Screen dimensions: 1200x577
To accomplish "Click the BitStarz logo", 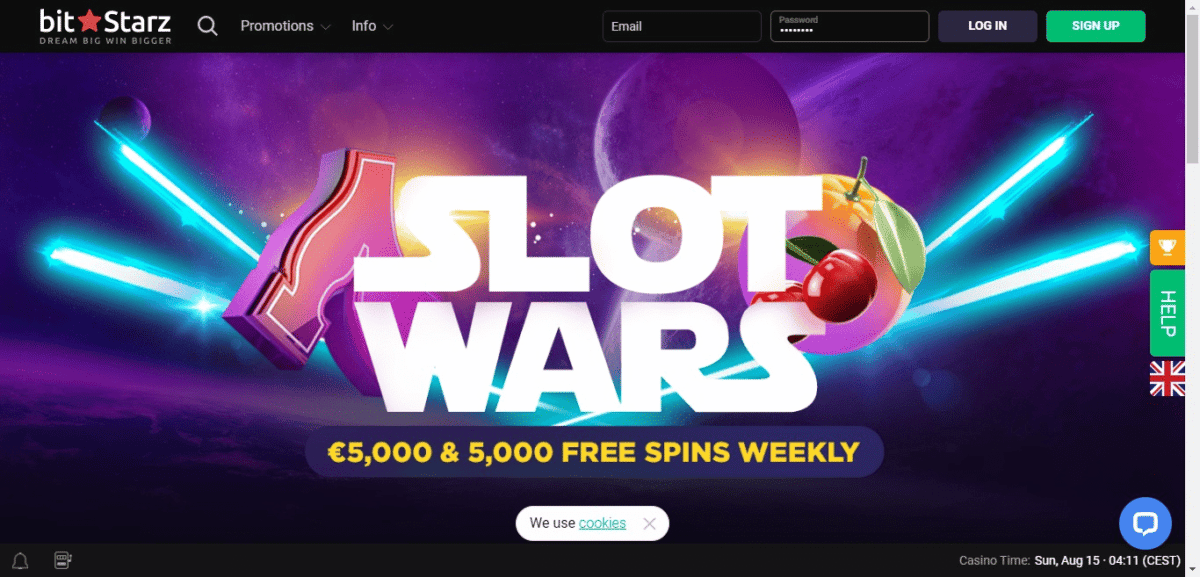I will click(x=105, y=26).
